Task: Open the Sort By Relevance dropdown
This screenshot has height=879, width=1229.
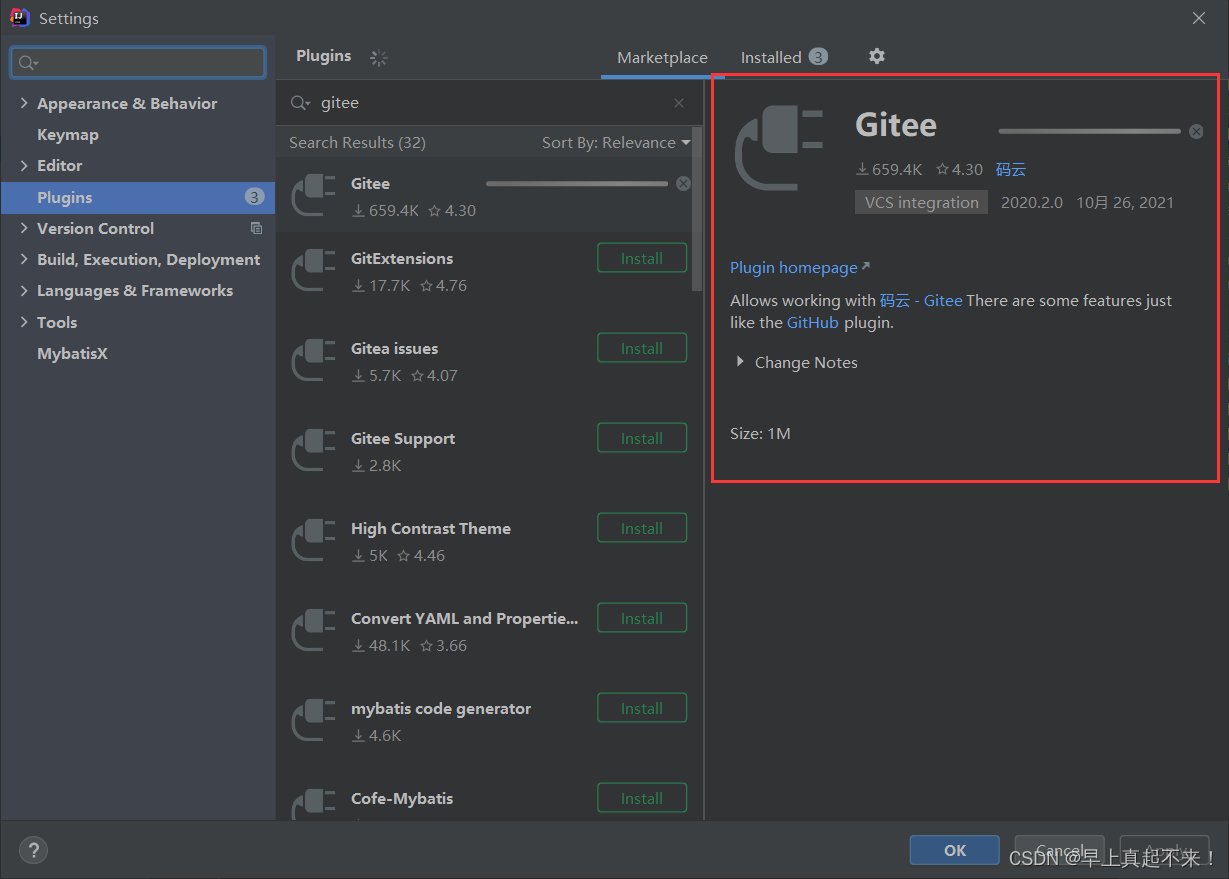Action: click(616, 142)
